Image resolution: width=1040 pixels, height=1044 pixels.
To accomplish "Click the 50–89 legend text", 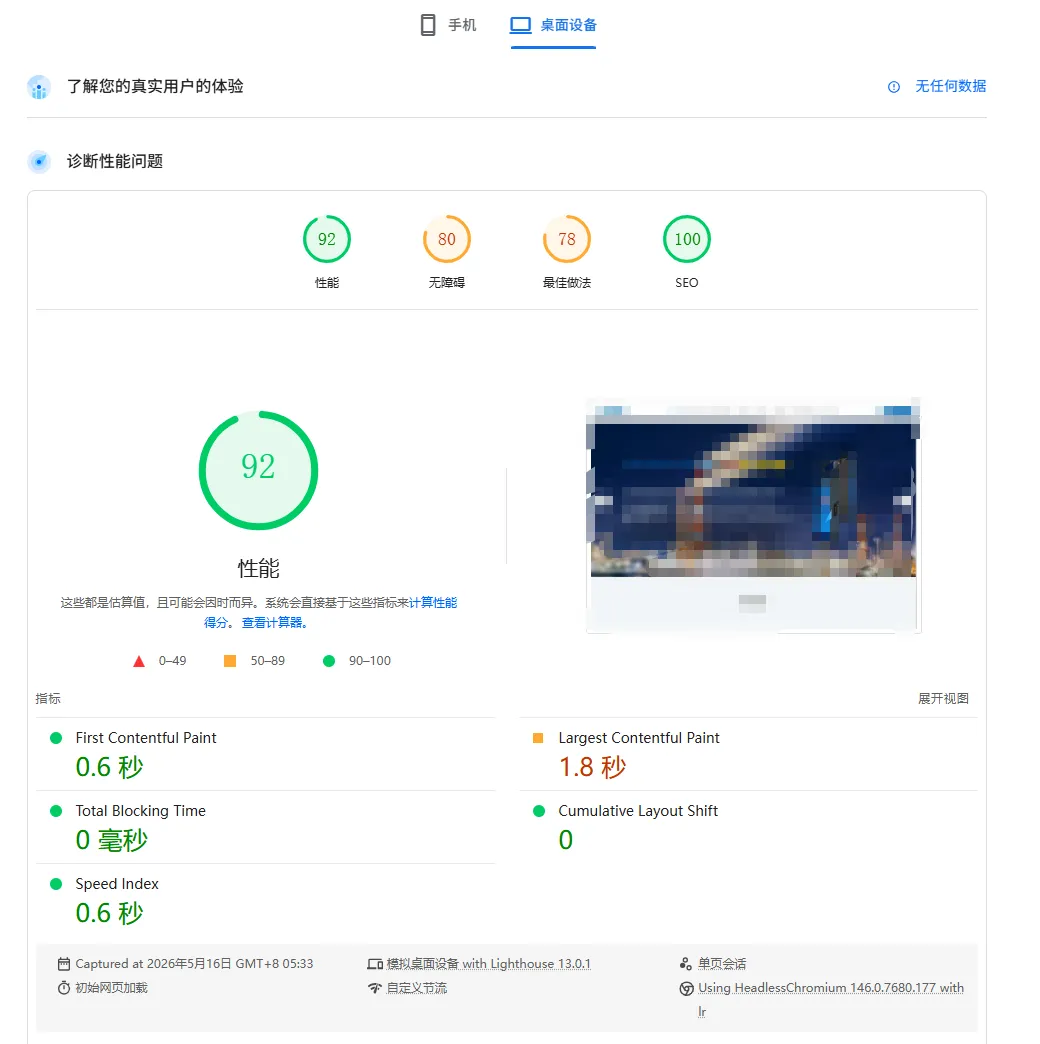I will pyautogui.click(x=268, y=661).
